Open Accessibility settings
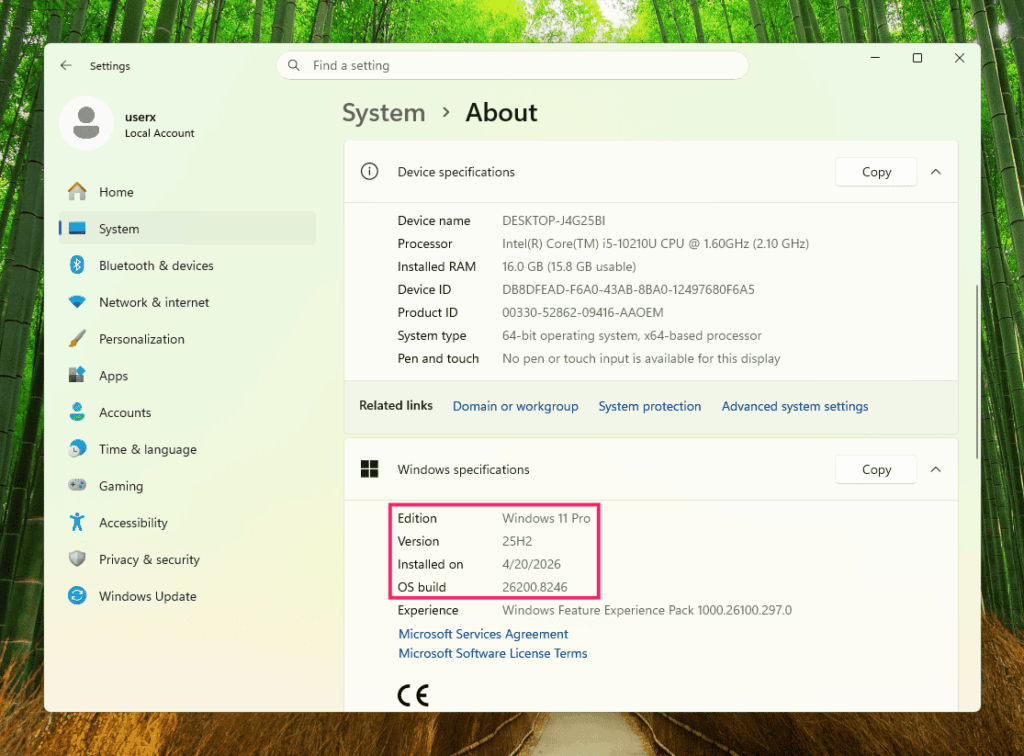This screenshot has height=756, width=1024. (187, 522)
